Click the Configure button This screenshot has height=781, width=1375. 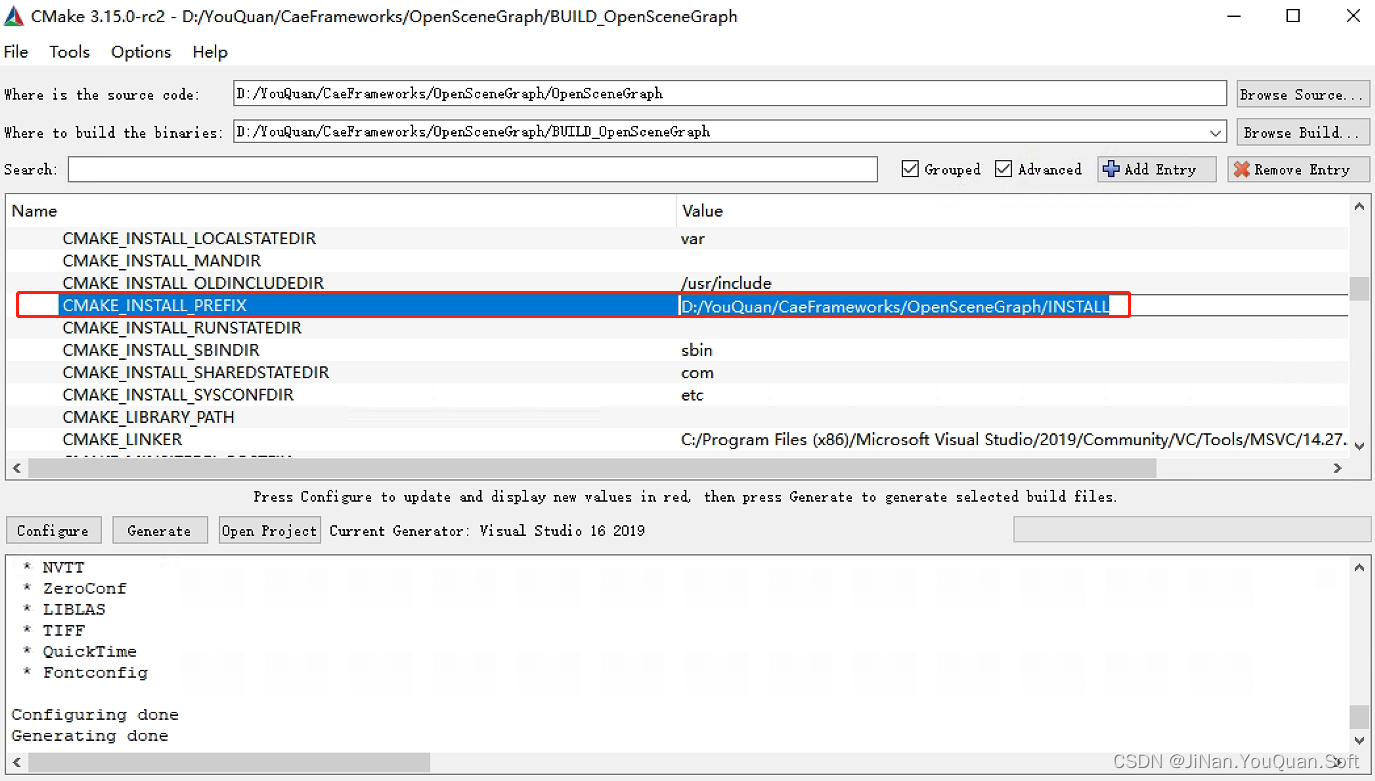coord(53,530)
